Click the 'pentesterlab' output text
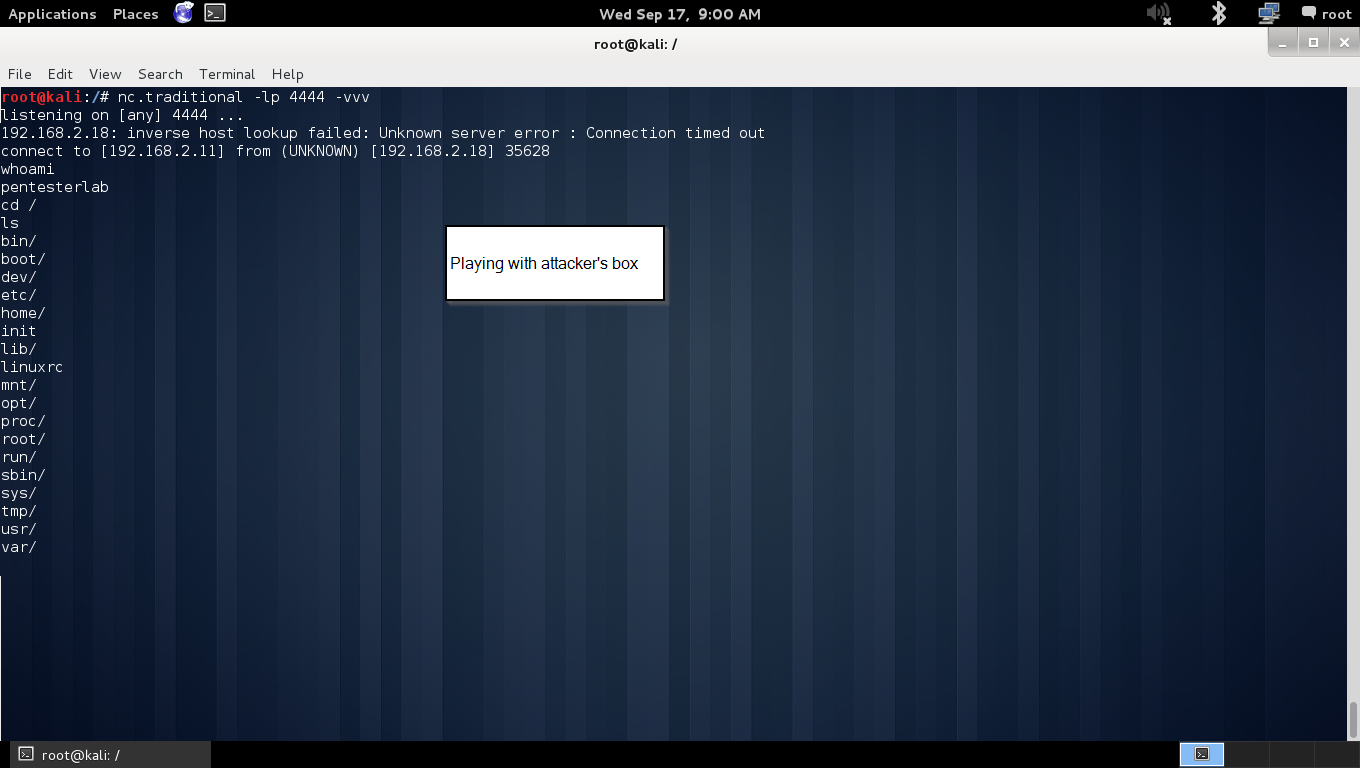Viewport: 1360px width, 768px height. pyautogui.click(x=55, y=187)
